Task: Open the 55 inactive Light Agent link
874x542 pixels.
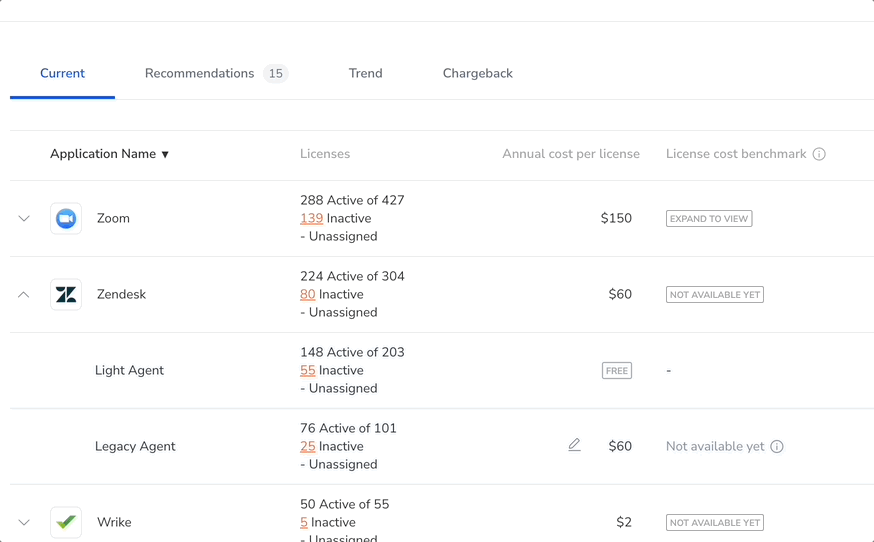Action: coord(308,370)
